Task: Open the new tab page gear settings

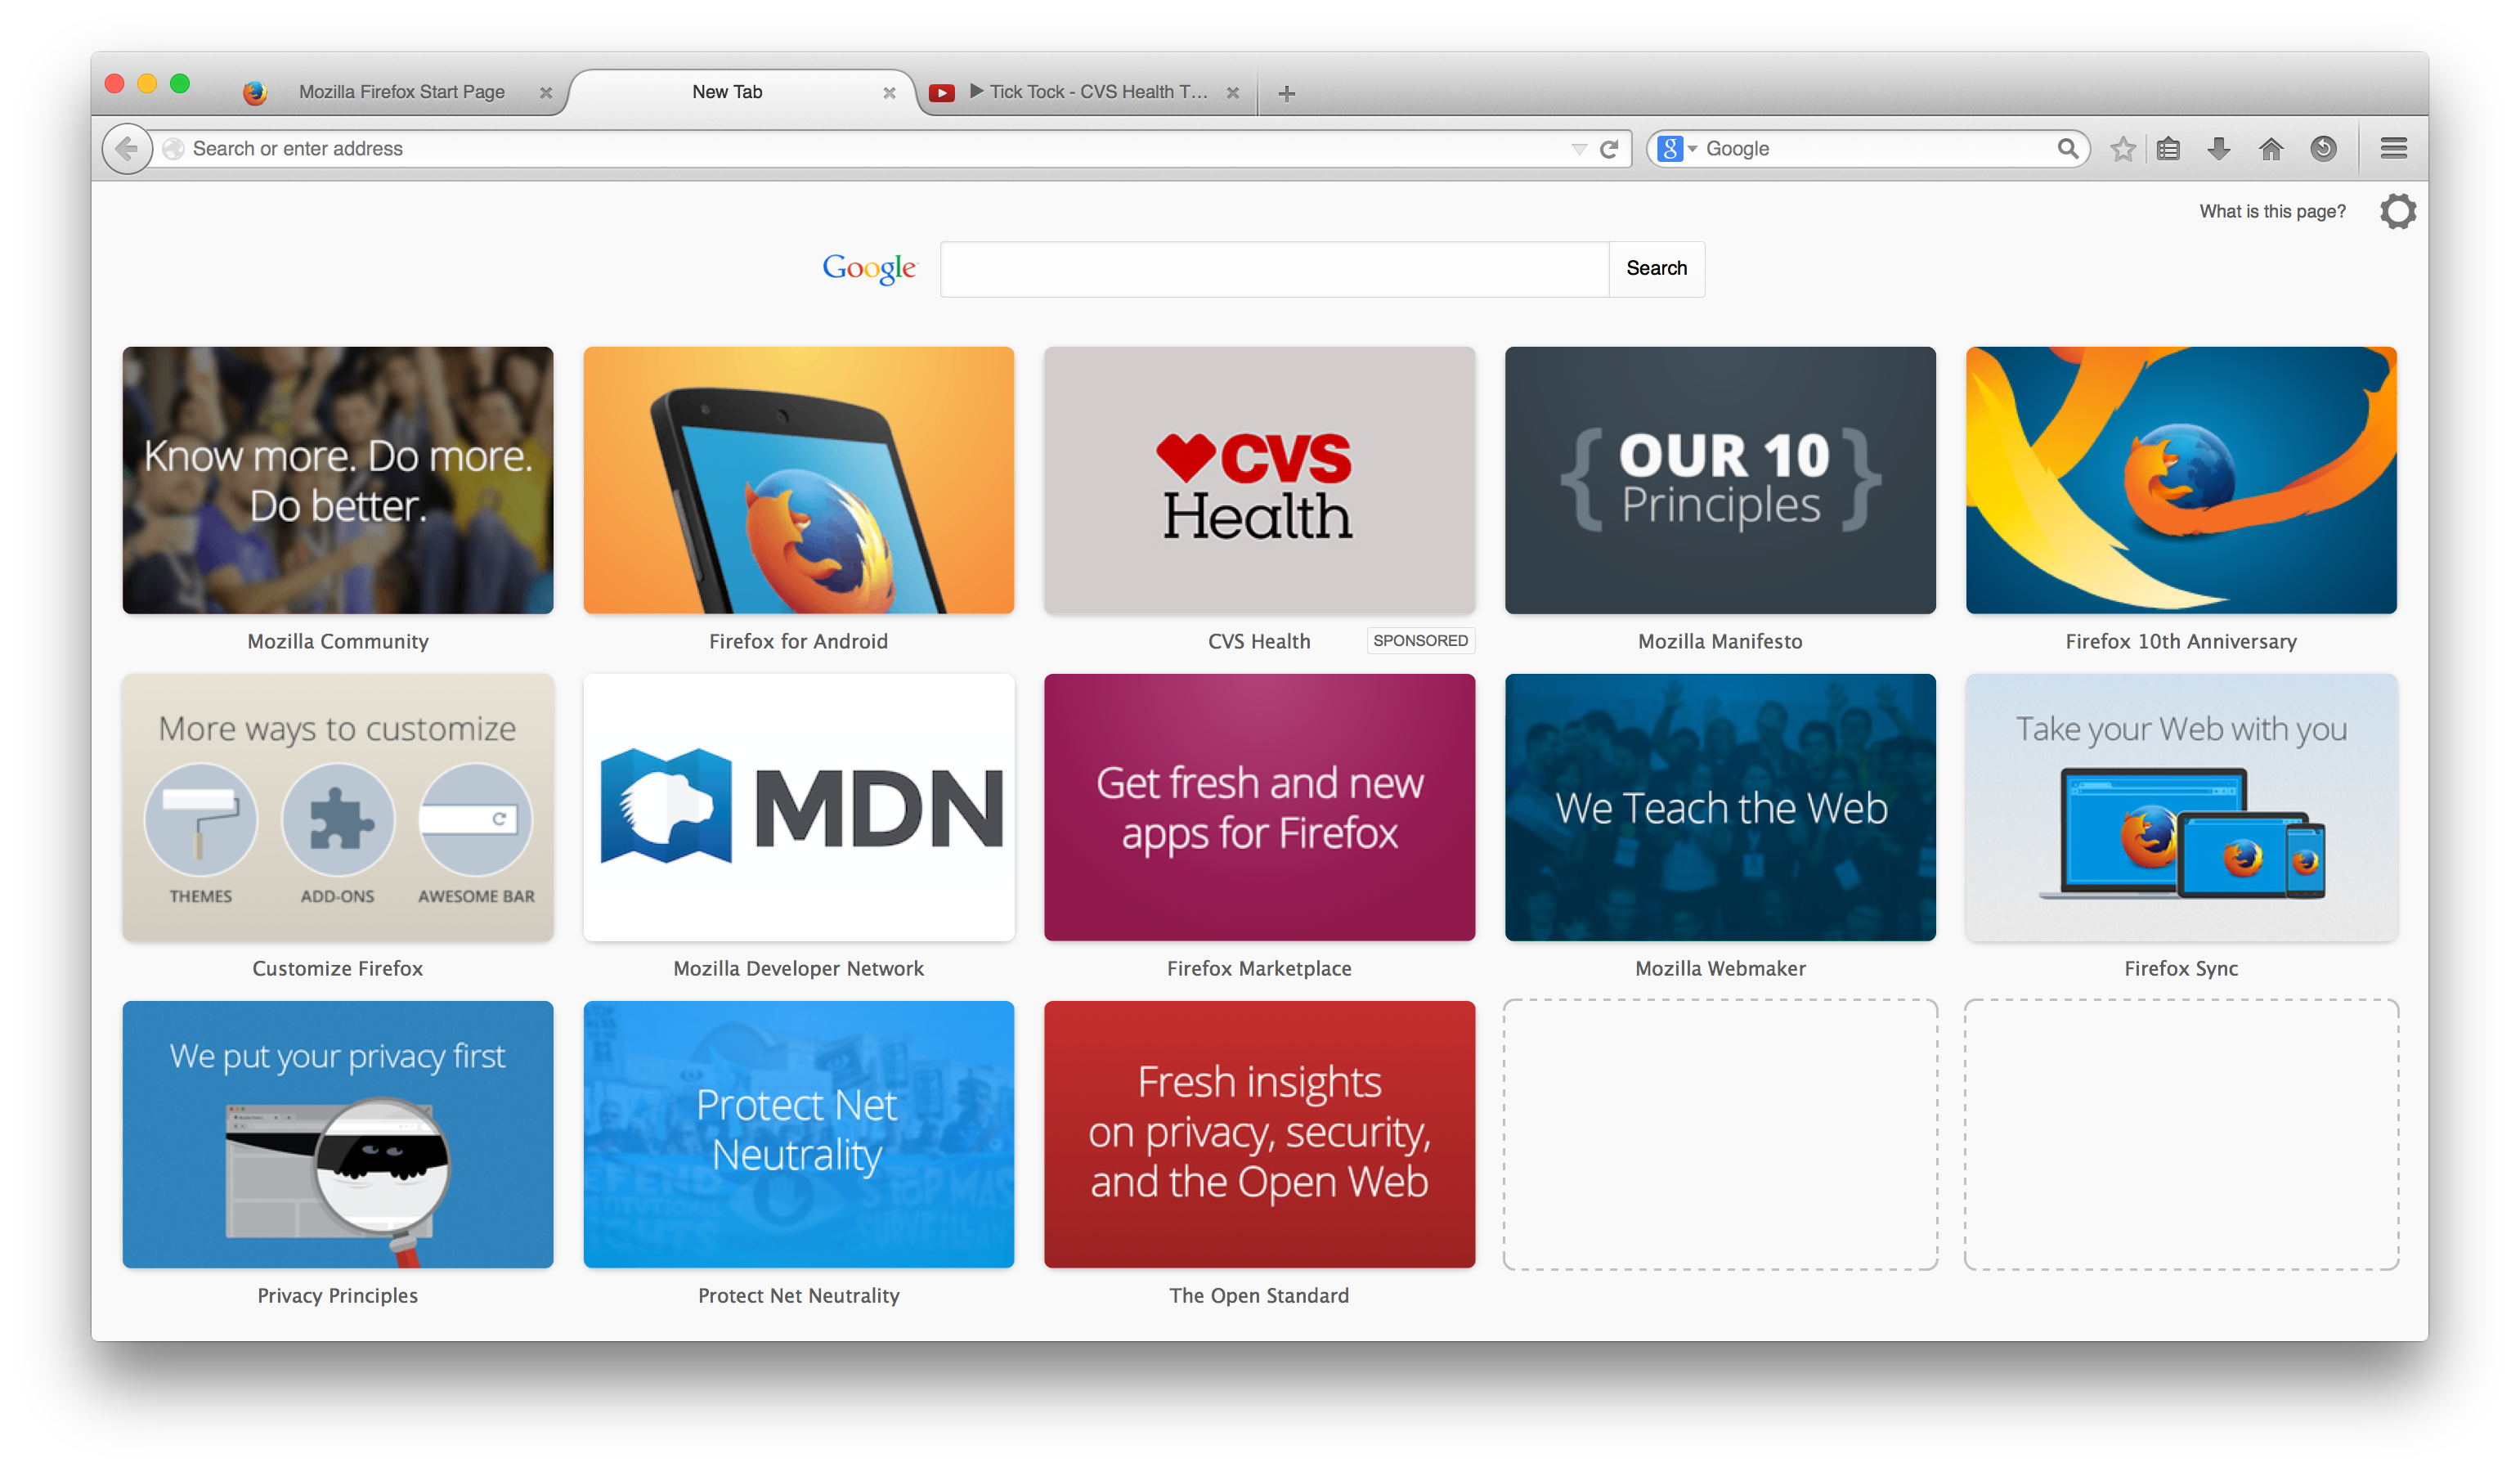Action: tap(2397, 211)
